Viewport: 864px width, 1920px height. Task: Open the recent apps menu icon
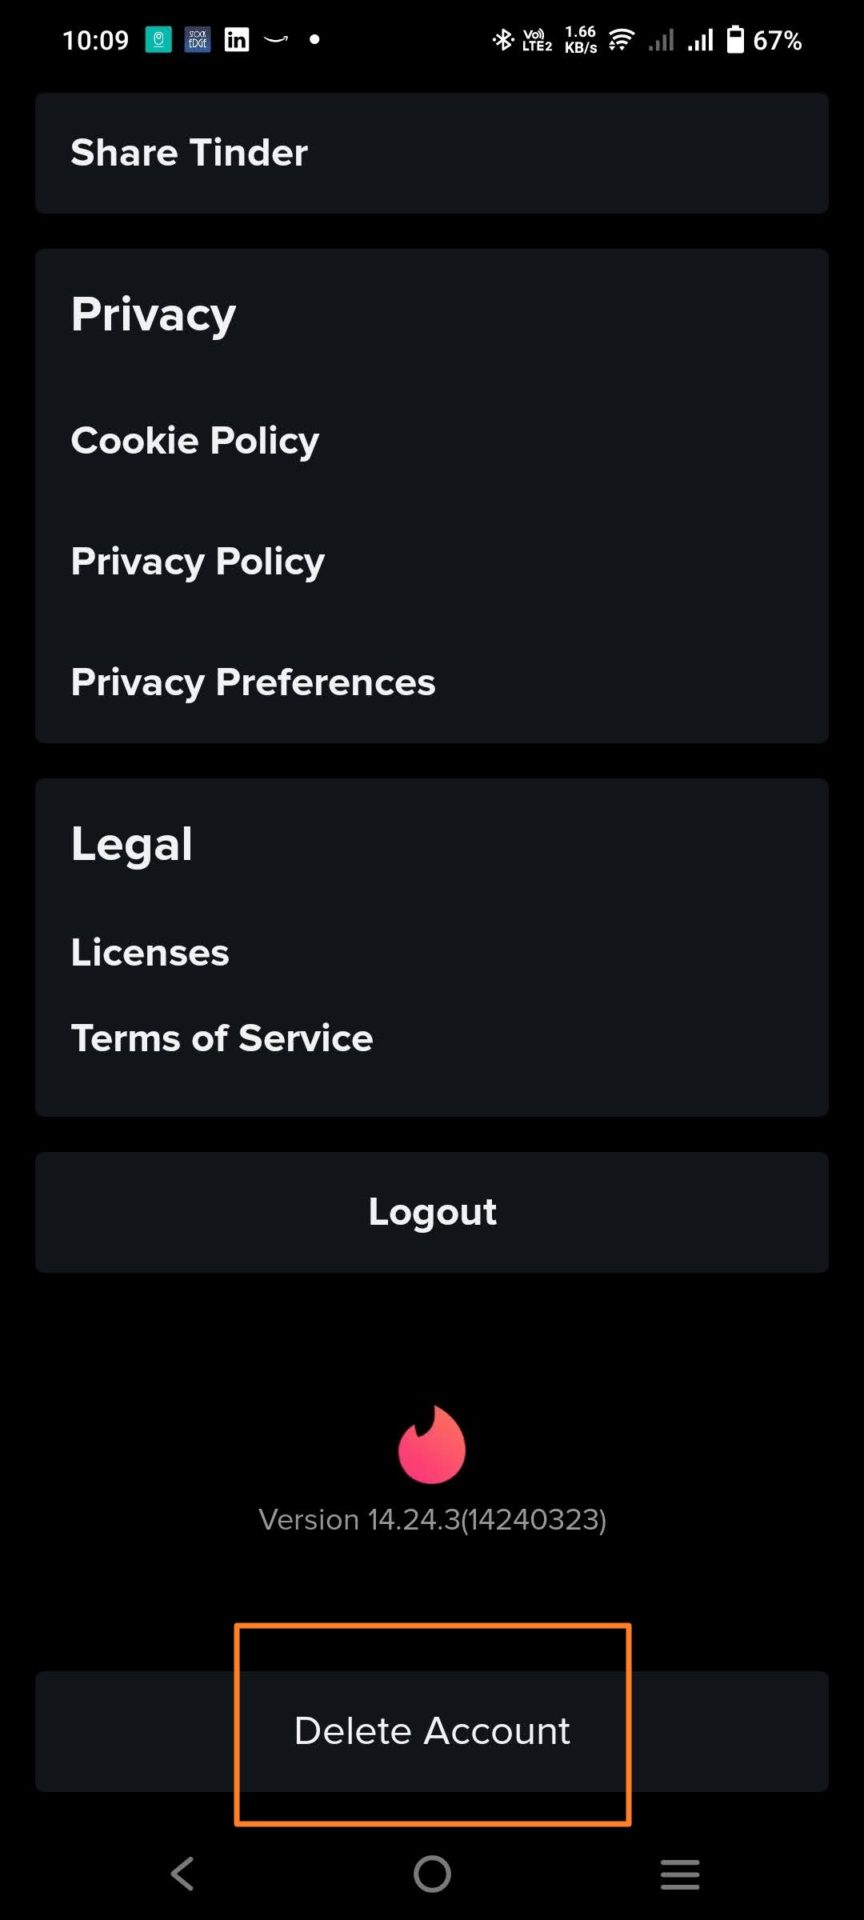(x=680, y=1874)
